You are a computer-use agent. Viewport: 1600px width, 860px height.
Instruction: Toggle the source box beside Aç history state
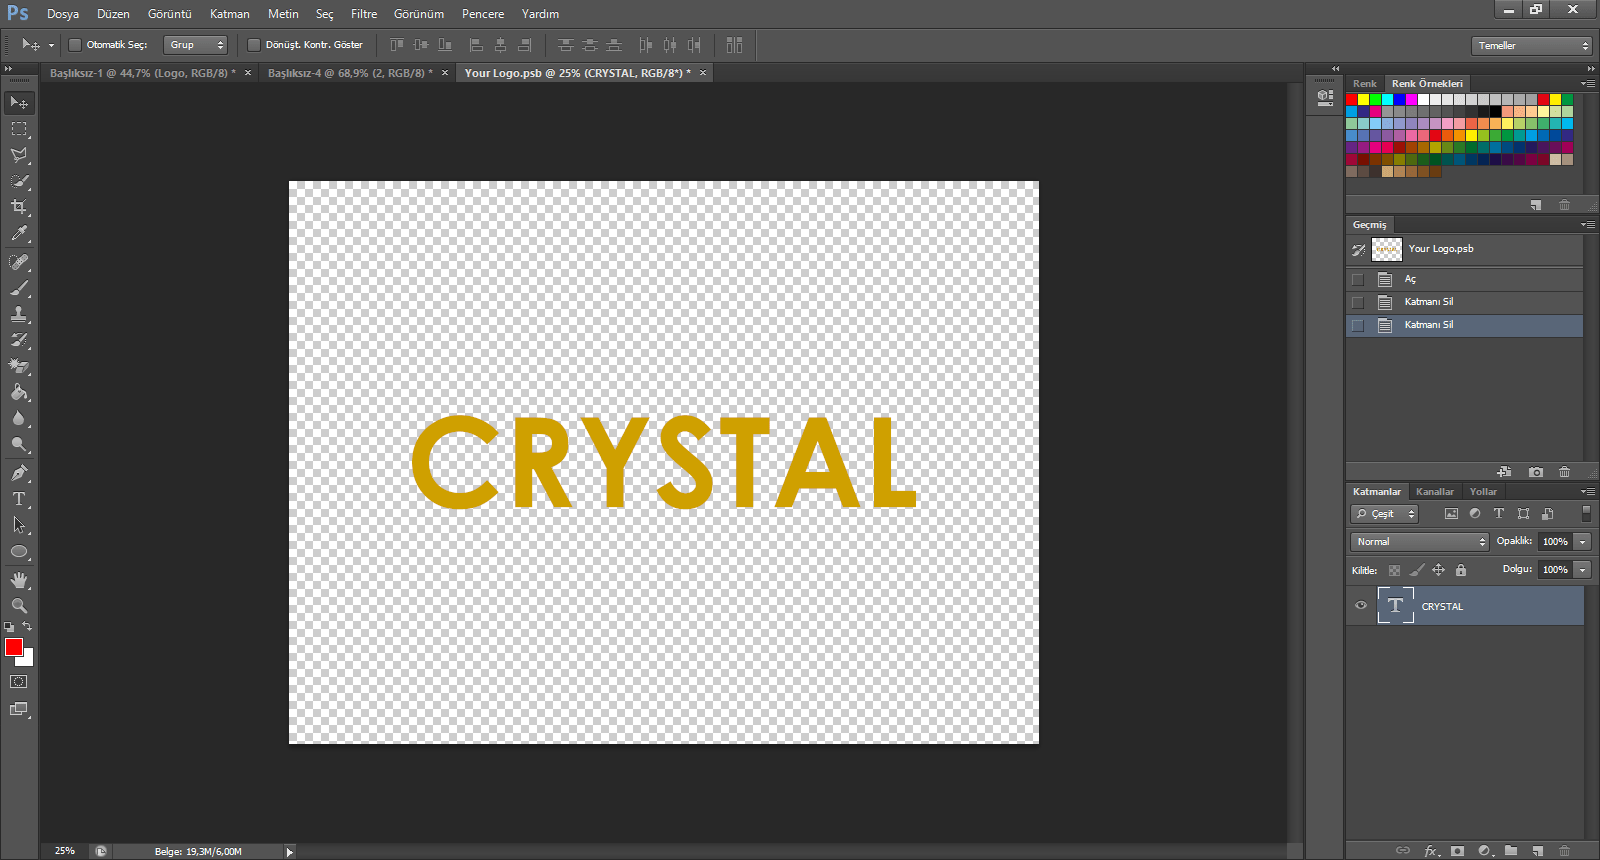pos(1358,279)
